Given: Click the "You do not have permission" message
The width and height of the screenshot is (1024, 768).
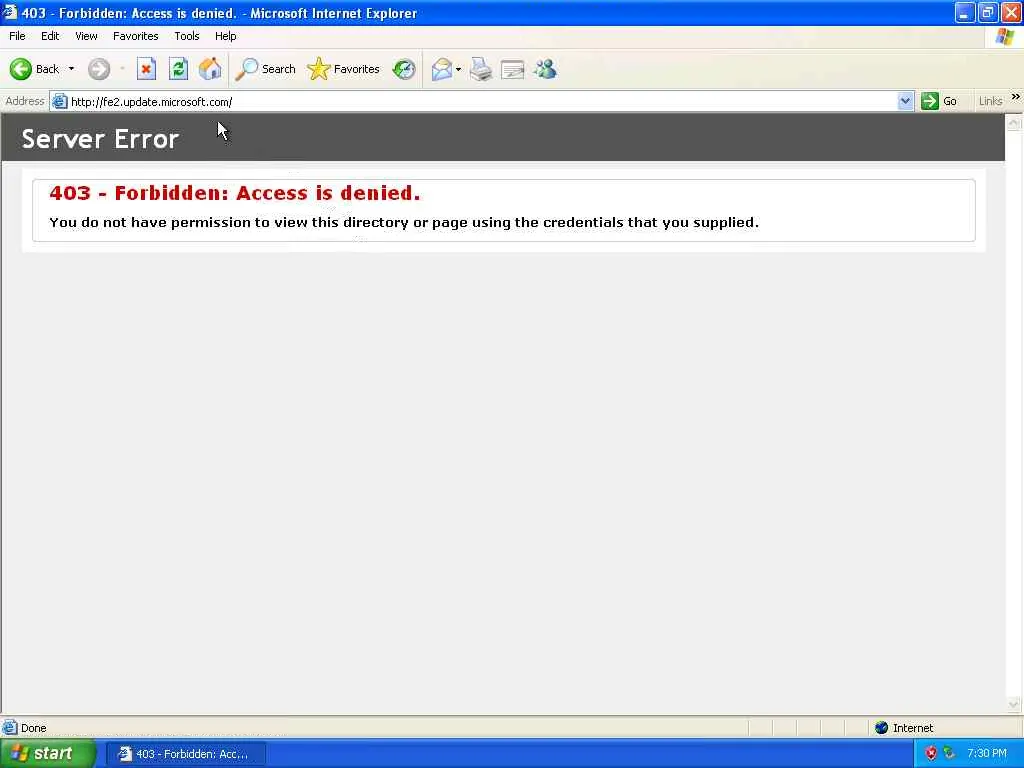Looking at the screenshot, I should coord(404,223).
